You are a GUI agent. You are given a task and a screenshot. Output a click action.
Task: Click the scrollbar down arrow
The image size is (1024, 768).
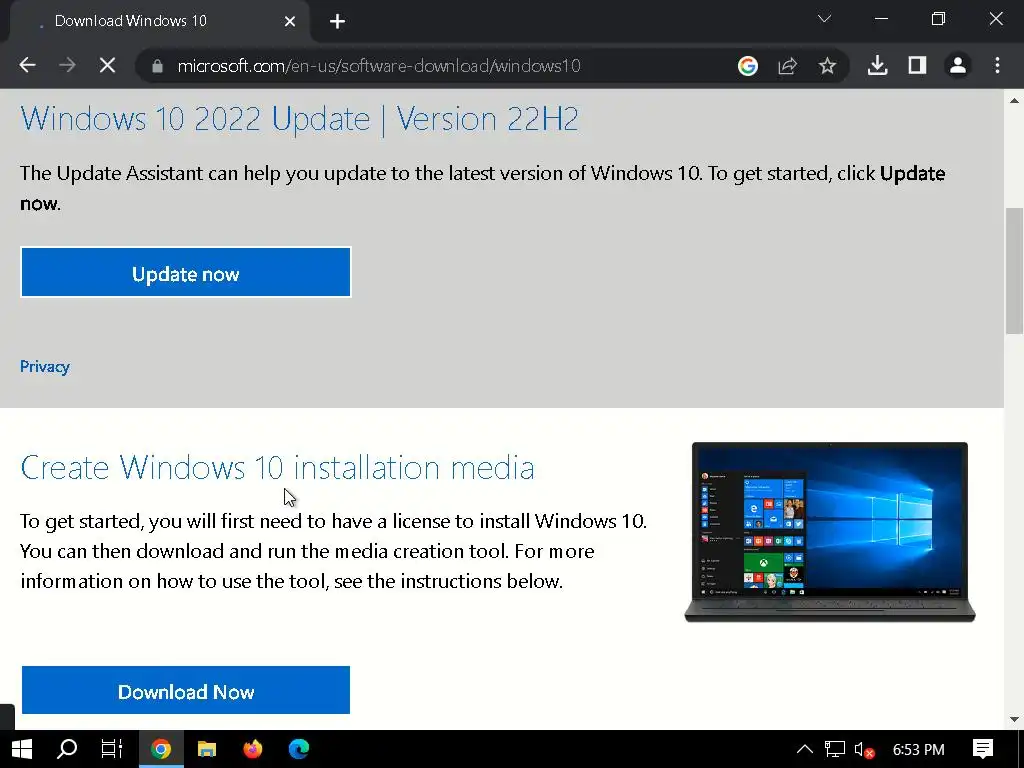[1014, 720]
